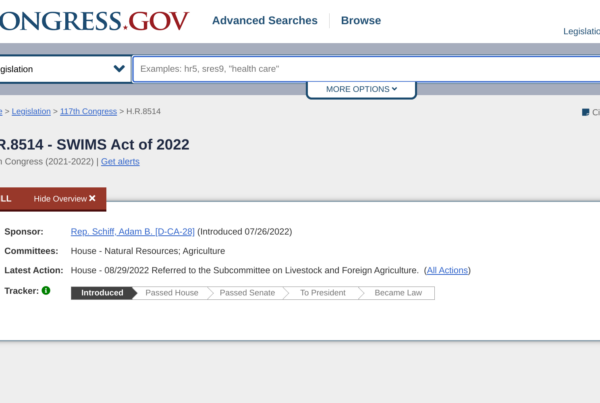Viewport: 600px width, 403px height.
Task: Select the Introduced tracker stage
Action: coord(102,293)
